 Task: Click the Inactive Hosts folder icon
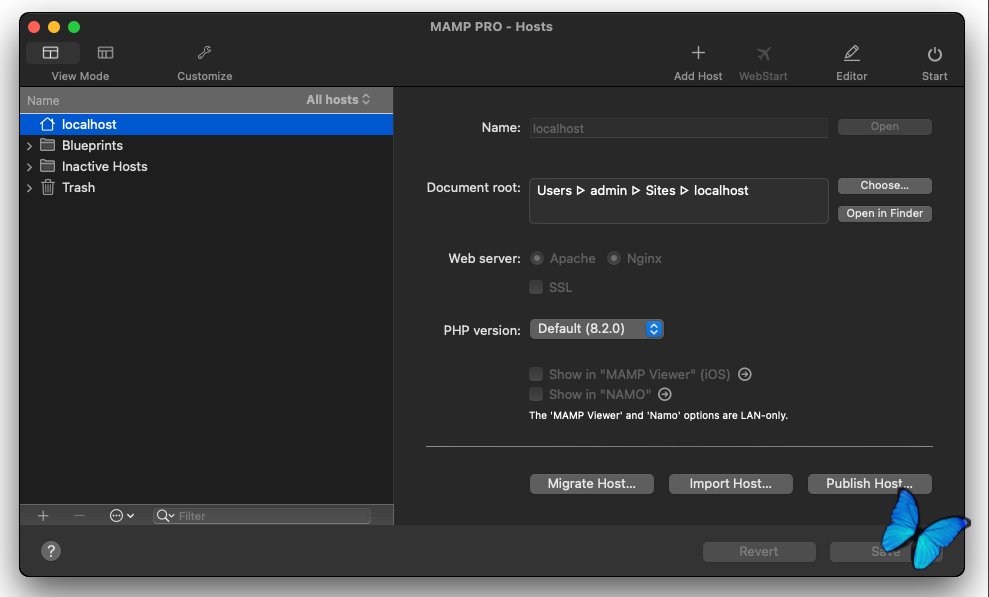(47, 166)
